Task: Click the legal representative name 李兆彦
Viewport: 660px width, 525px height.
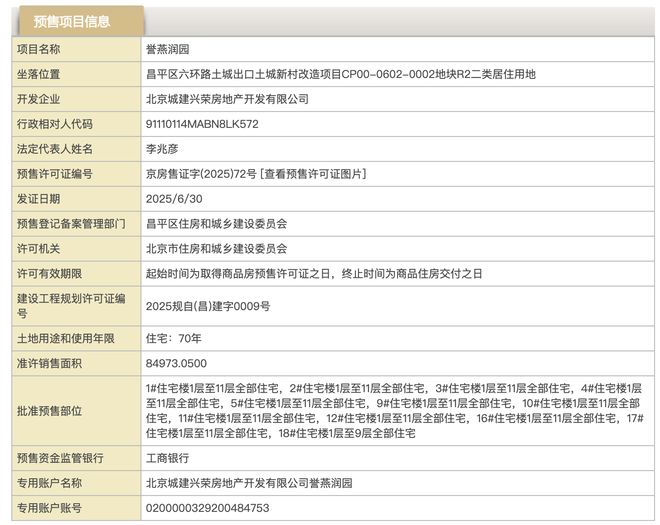Action: (162, 149)
